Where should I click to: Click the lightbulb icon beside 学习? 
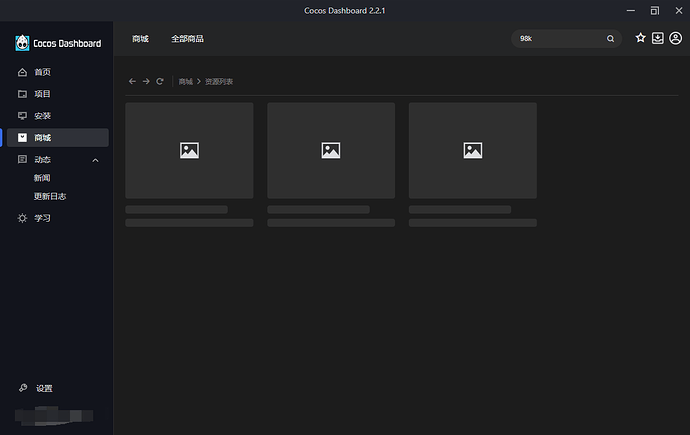click(22, 218)
